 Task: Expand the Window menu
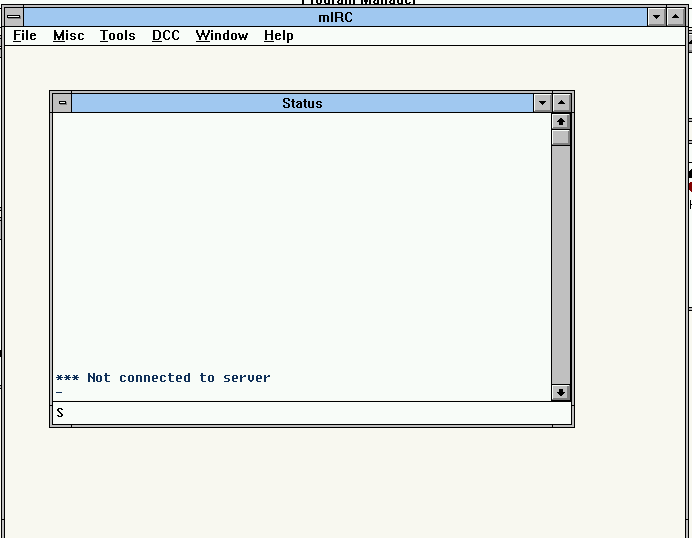pos(221,36)
